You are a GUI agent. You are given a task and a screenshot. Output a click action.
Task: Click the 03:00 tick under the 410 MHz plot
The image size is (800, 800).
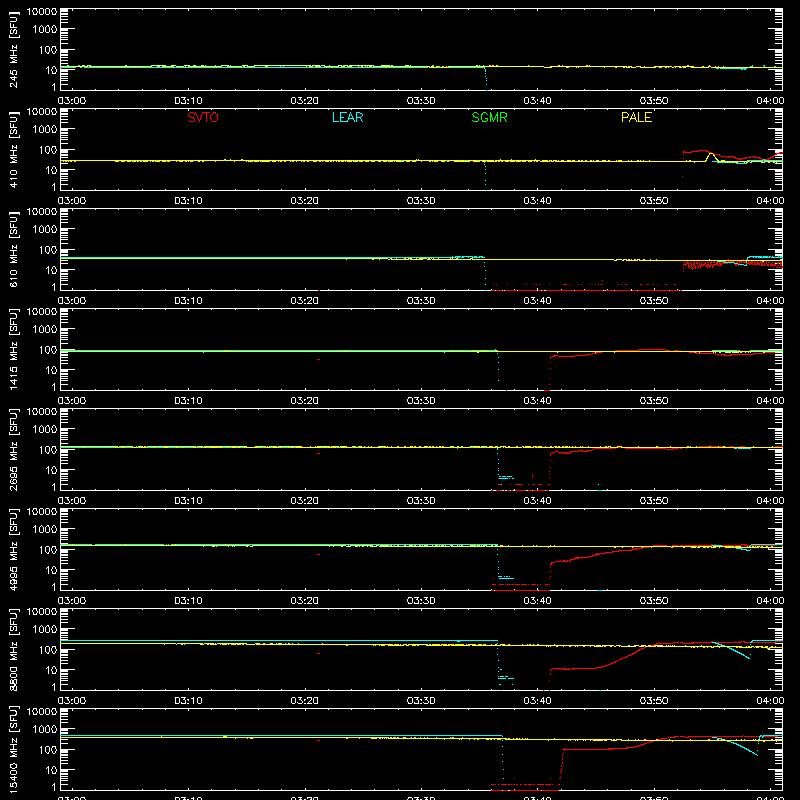click(72, 201)
